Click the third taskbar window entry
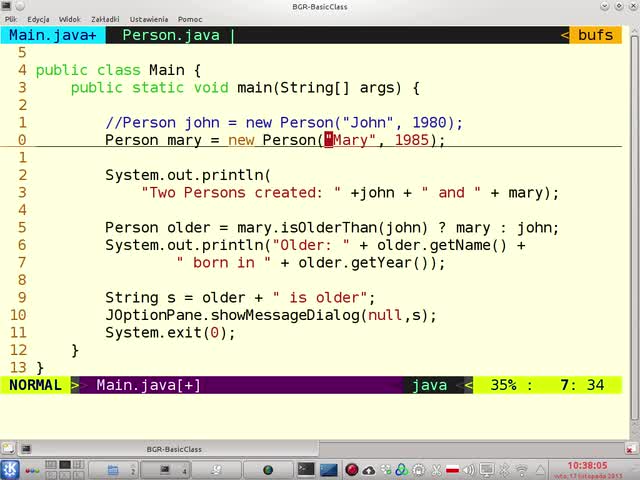Image resolution: width=640 pixels, height=480 pixels. (217, 470)
